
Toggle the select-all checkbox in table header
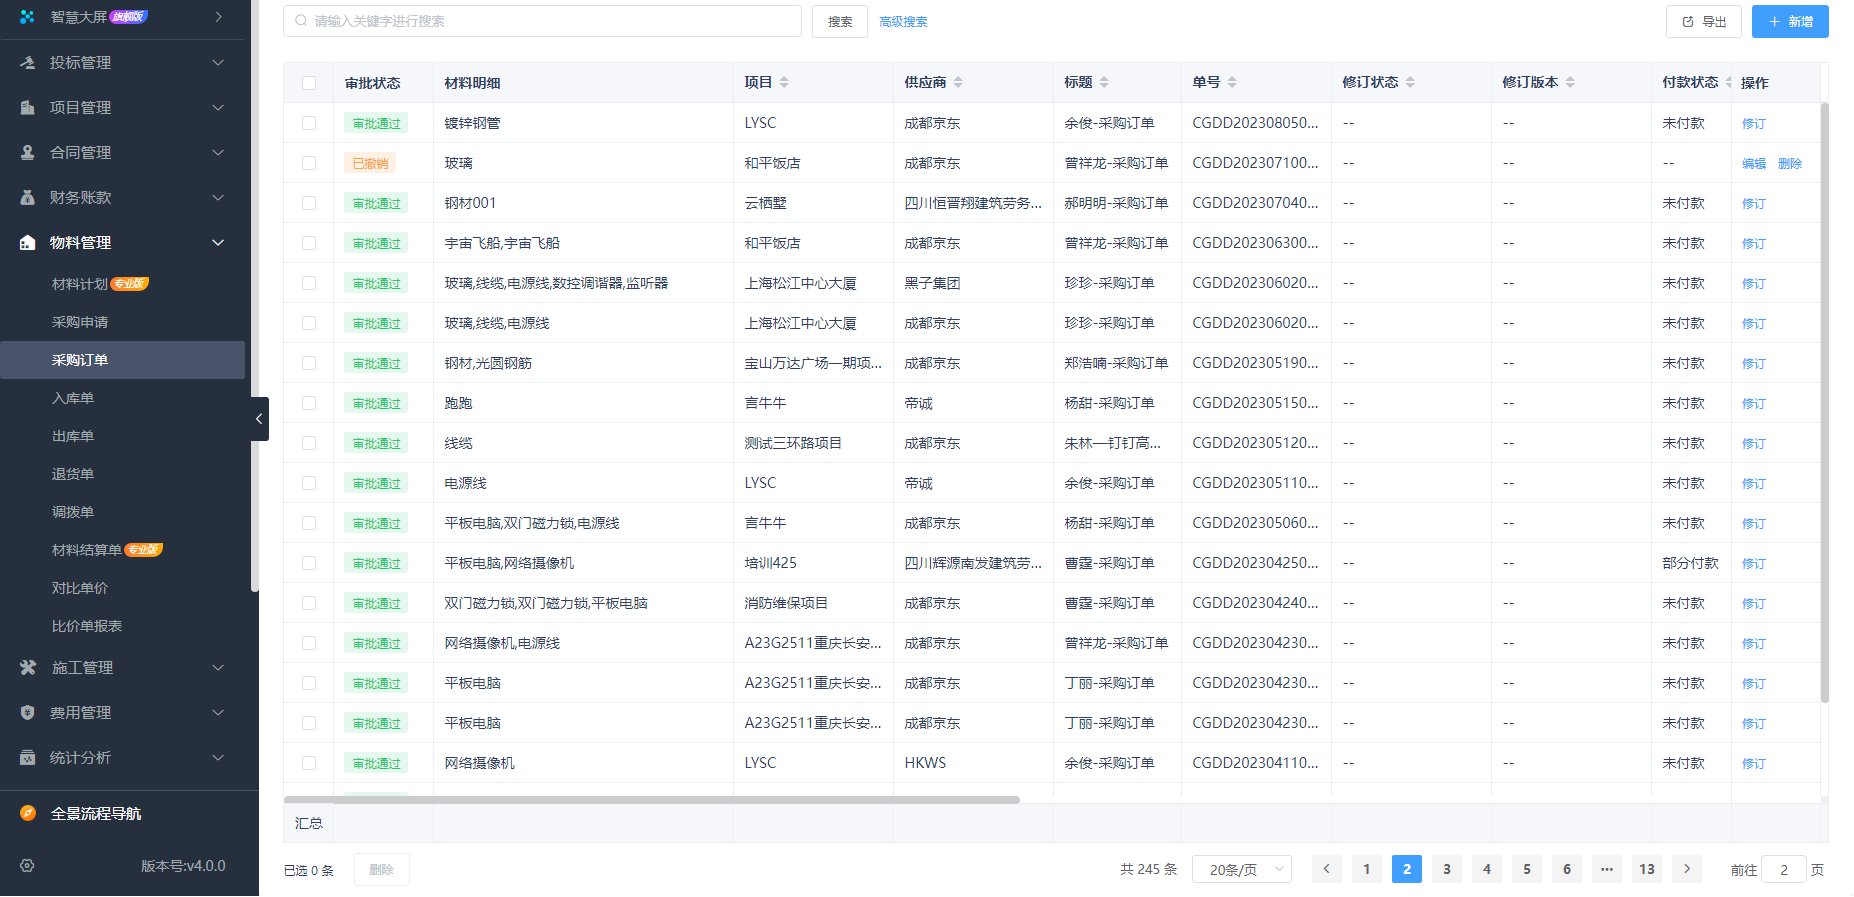coord(309,83)
